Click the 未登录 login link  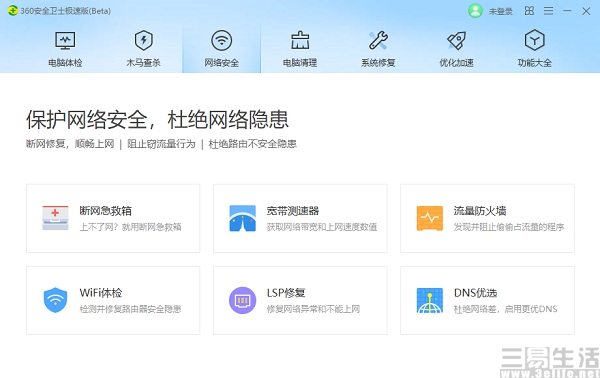tap(501, 11)
